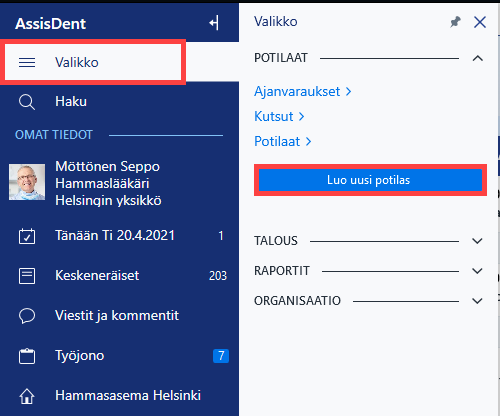Click the Työjono clipboard icon

pos(27,356)
